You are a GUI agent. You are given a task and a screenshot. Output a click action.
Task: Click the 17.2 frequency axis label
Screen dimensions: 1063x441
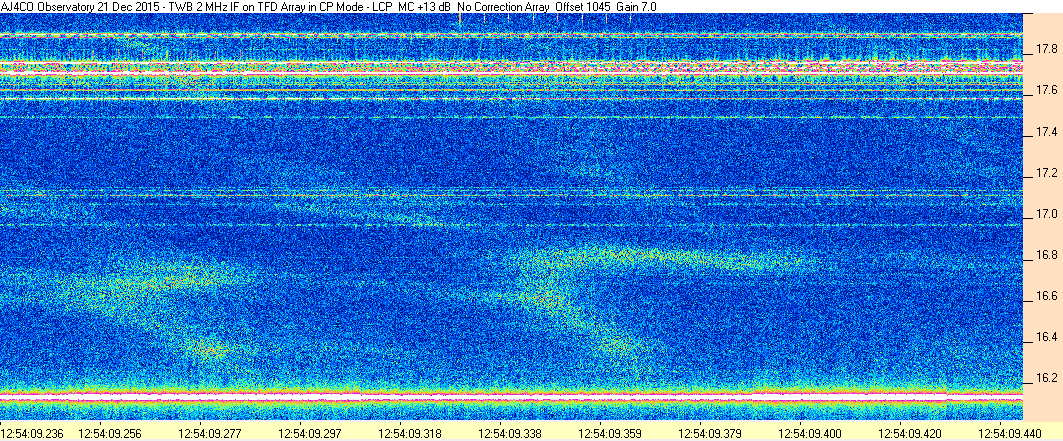(x=1047, y=173)
